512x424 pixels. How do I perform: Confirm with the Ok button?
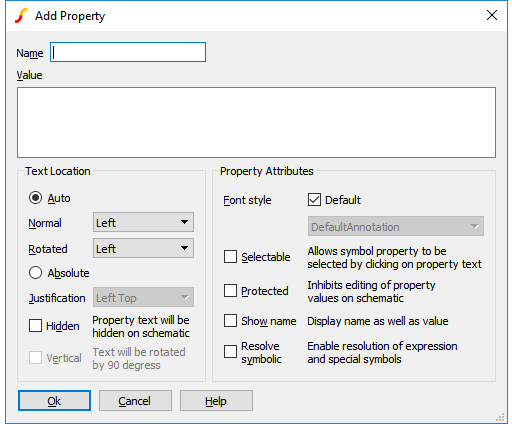tap(54, 401)
